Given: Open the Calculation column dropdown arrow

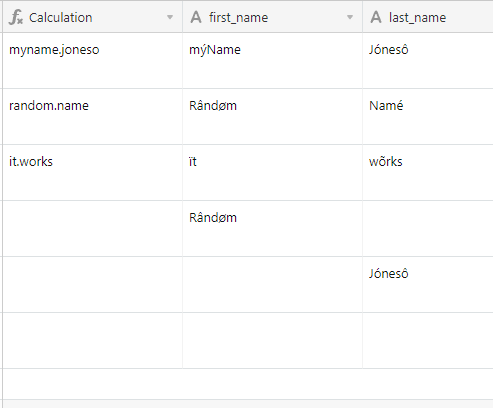Looking at the screenshot, I should point(170,17).
